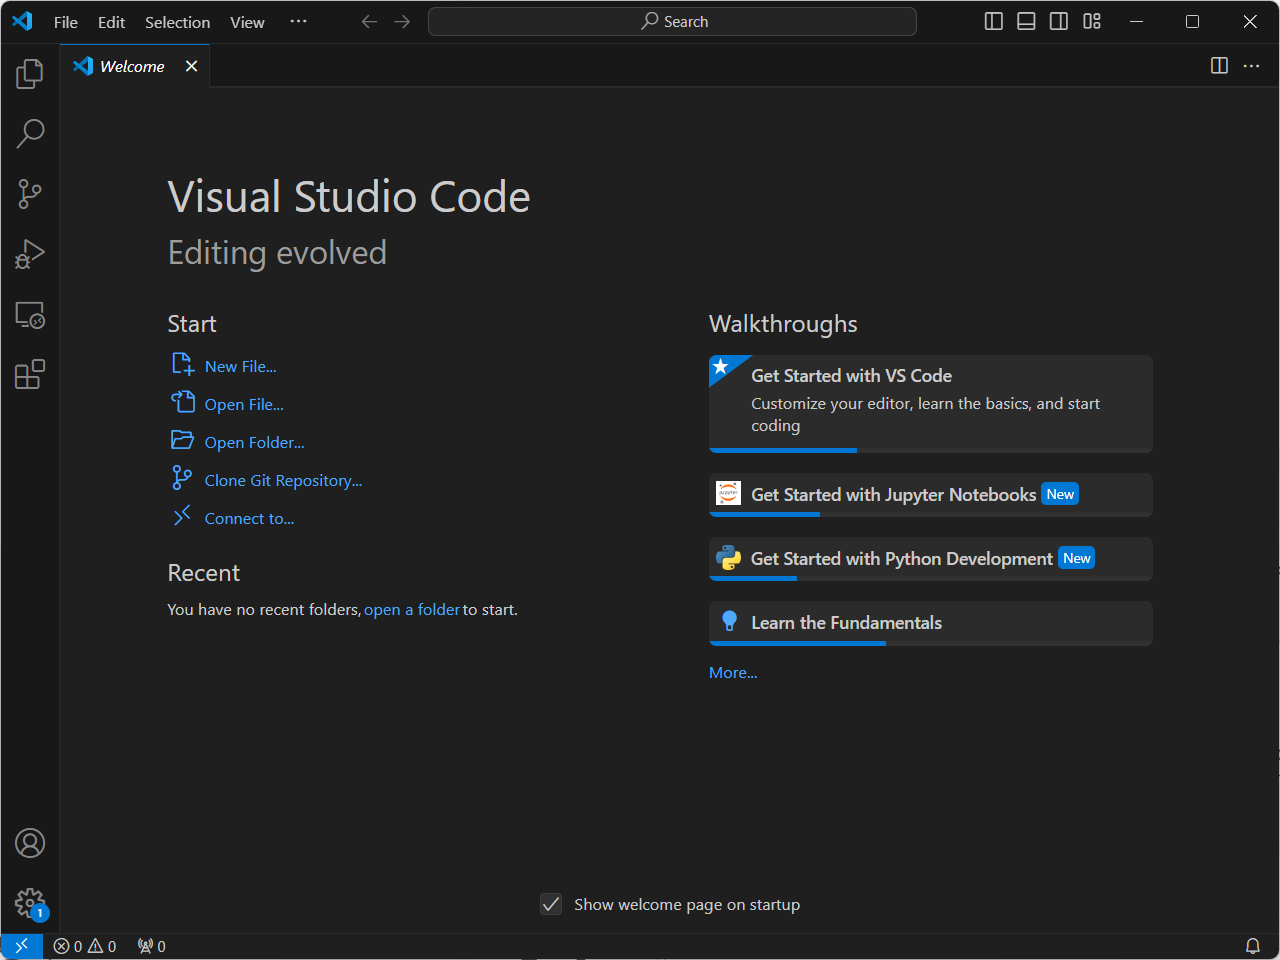1280x960 pixels.
Task: Click the Jupyter Notebooks walkthrough progress bar
Action: (930, 515)
